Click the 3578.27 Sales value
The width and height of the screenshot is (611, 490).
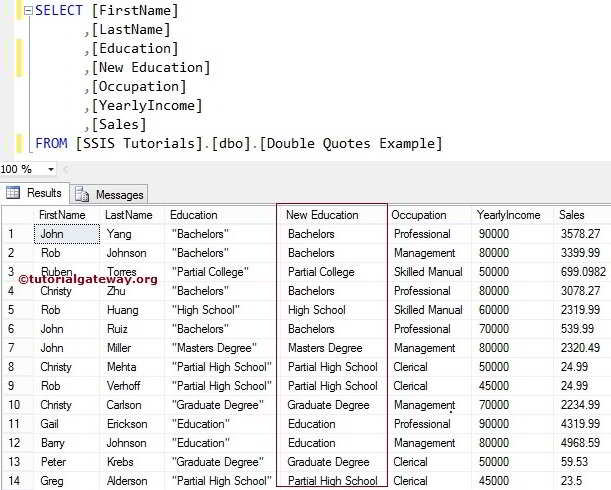click(x=583, y=234)
